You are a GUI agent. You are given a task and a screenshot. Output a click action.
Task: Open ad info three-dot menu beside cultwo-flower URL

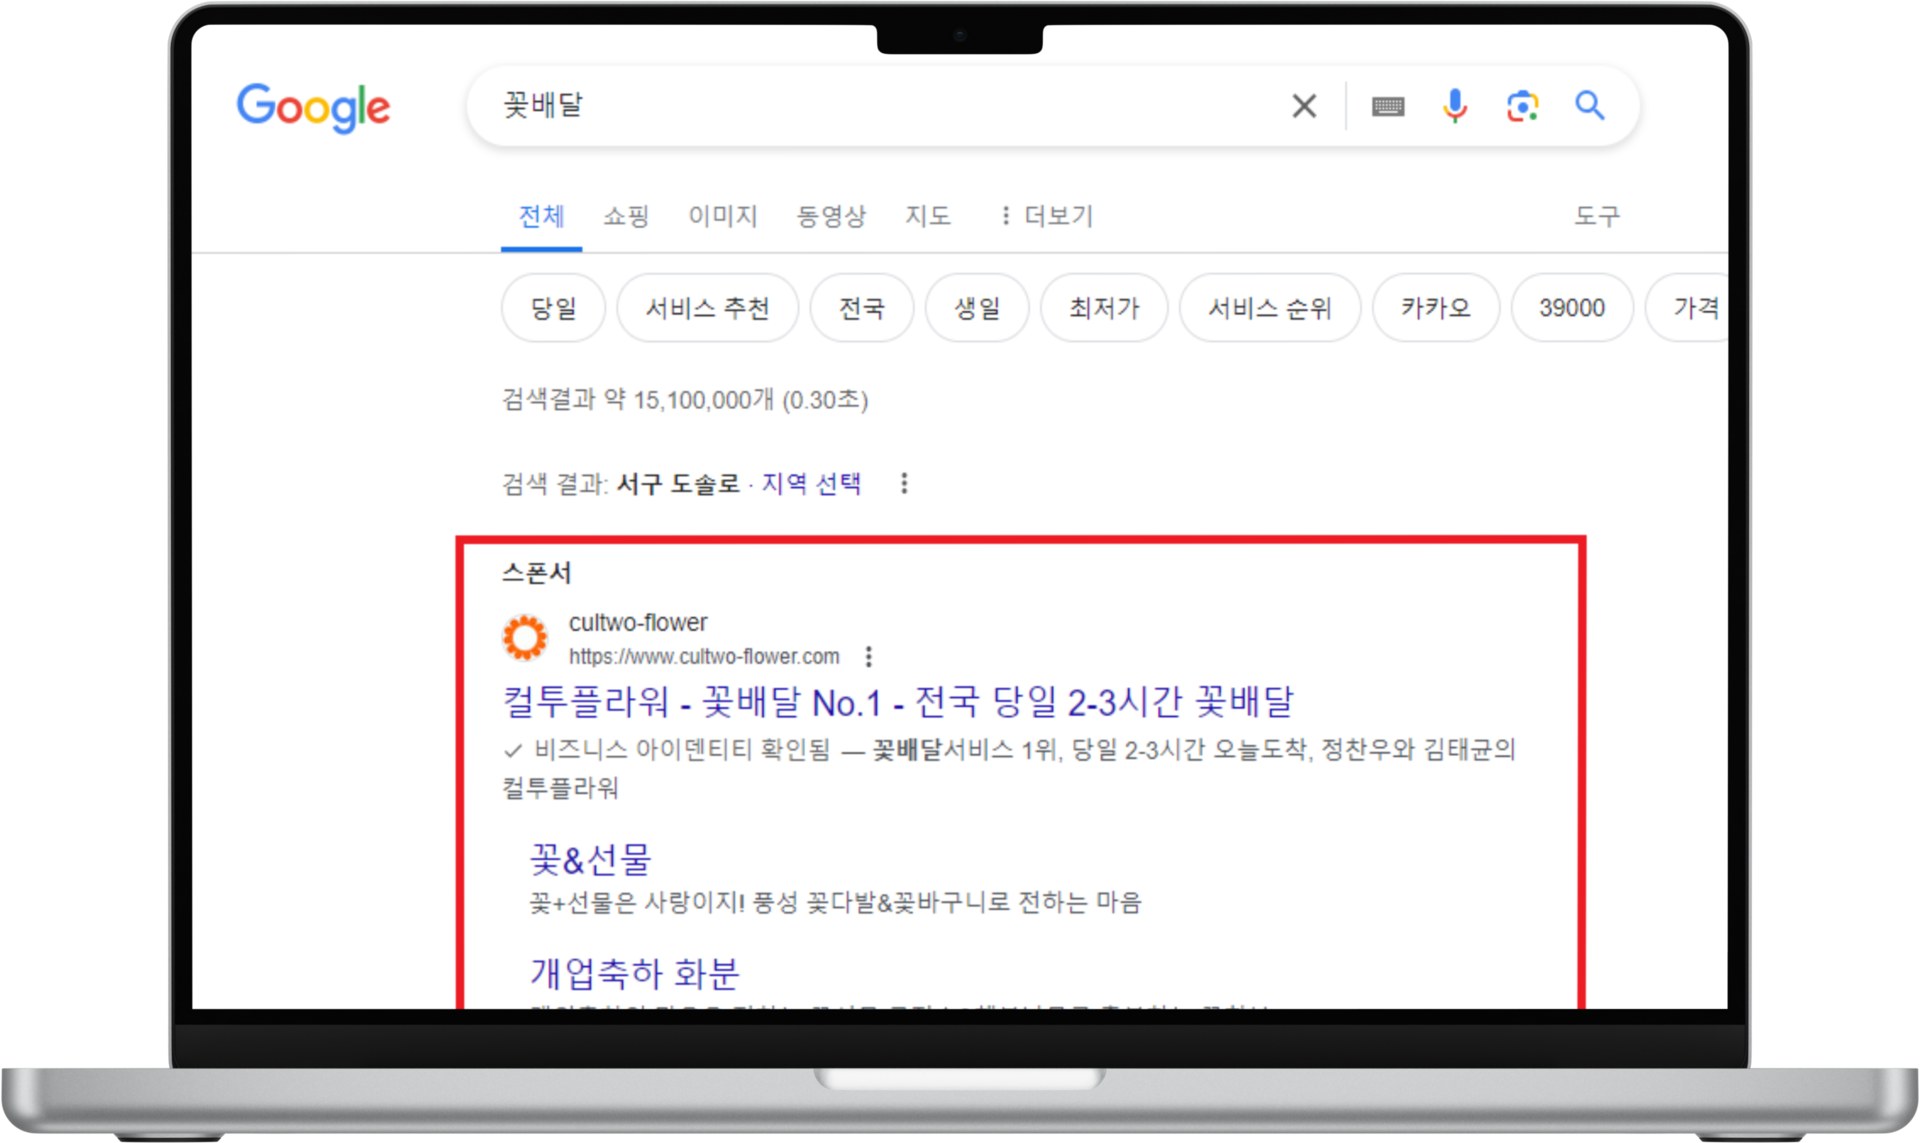tap(868, 657)
